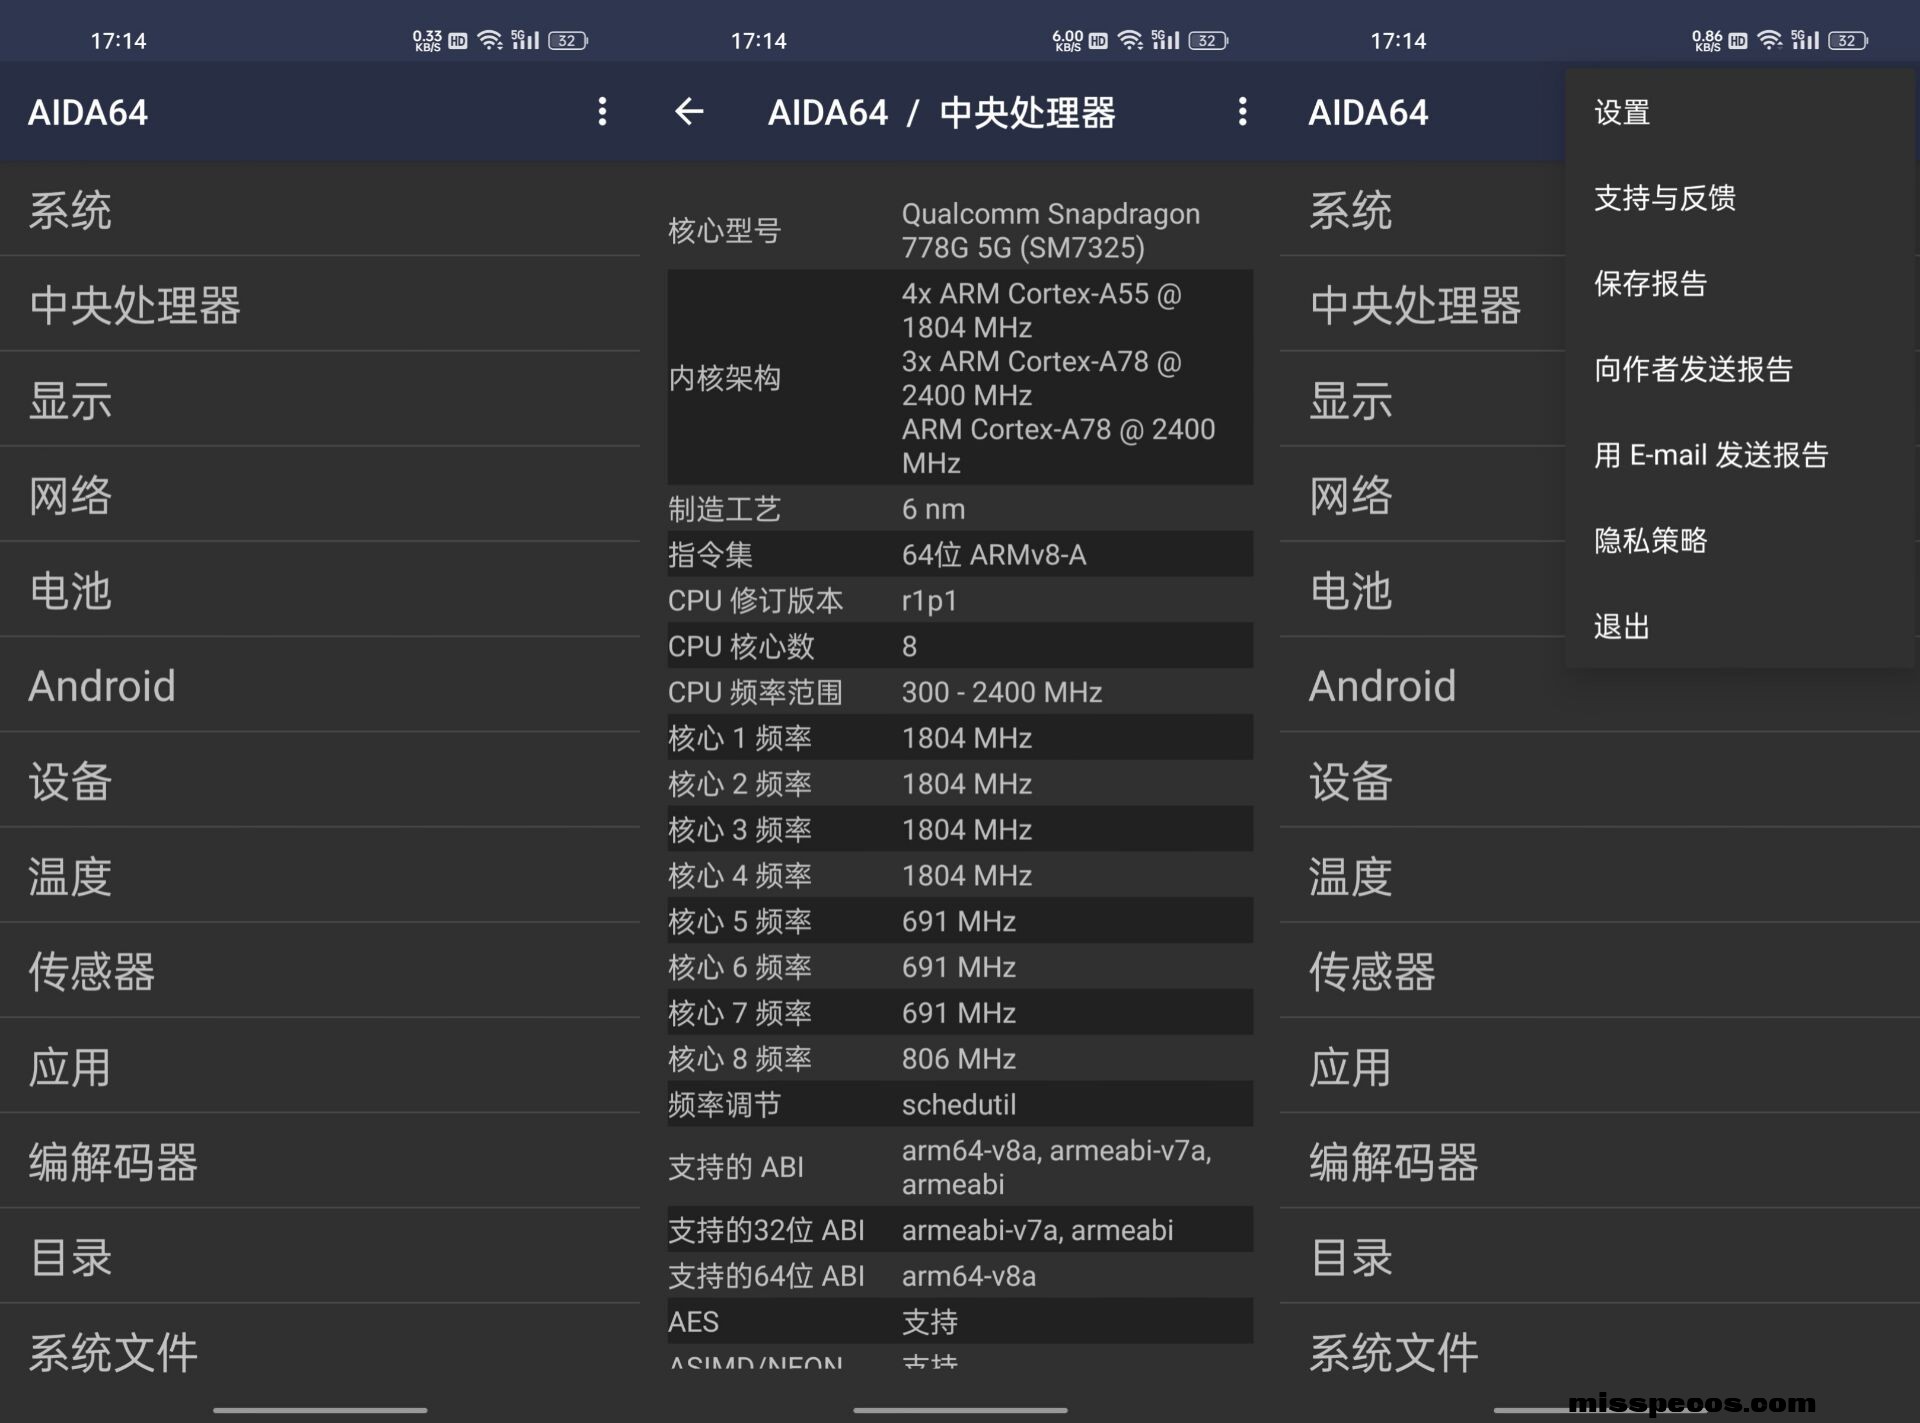Tap the navigation handle bar below the middle screen
The width and height of the screenshot is (1920, 1423).
(960, 1410)
